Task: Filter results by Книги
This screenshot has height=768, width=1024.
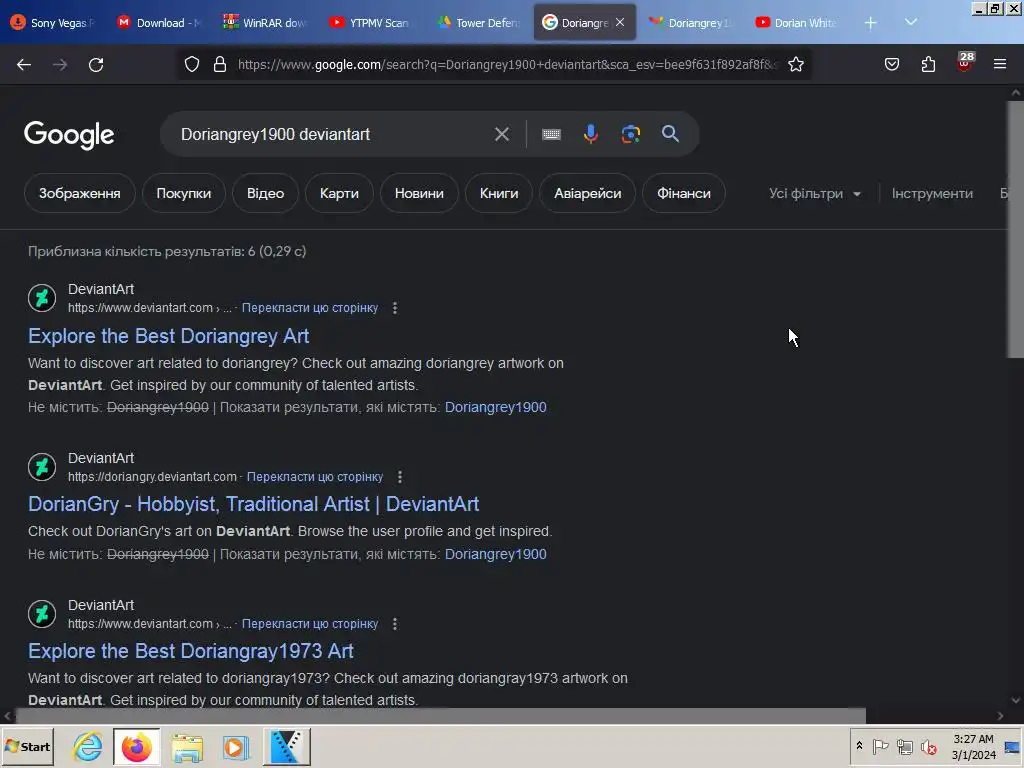Action: pyautogui.click(x=499, y=193)
